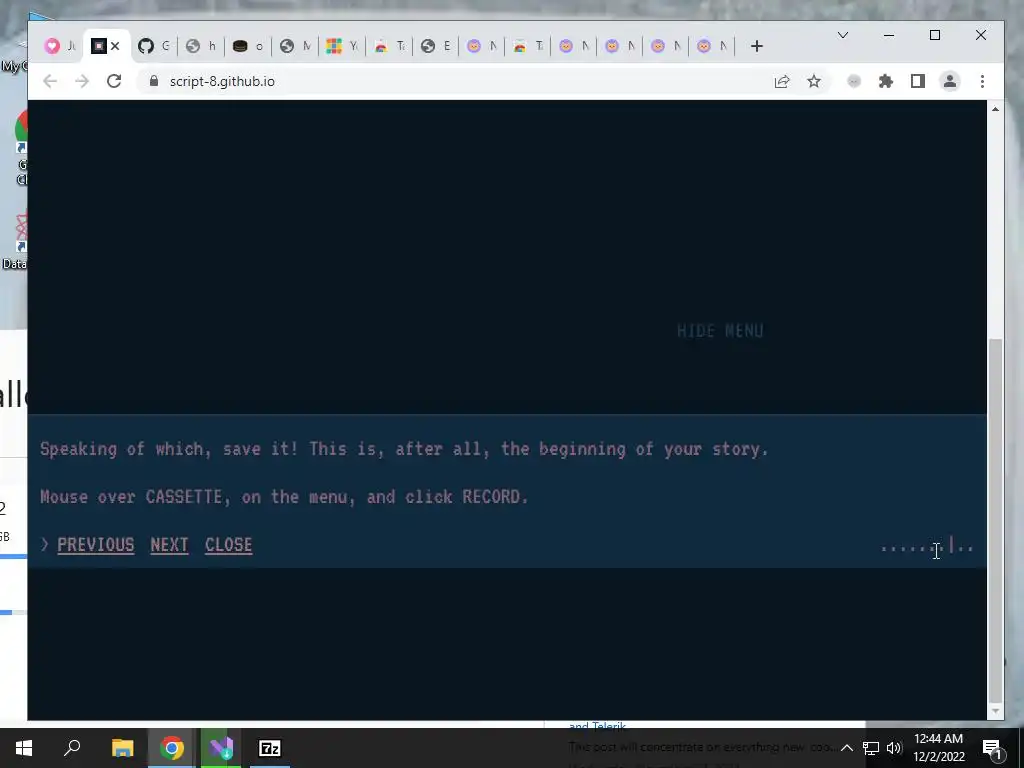Click the tutorial progress dots indicator
This screenshot has width=1024, height=768.
927,547
